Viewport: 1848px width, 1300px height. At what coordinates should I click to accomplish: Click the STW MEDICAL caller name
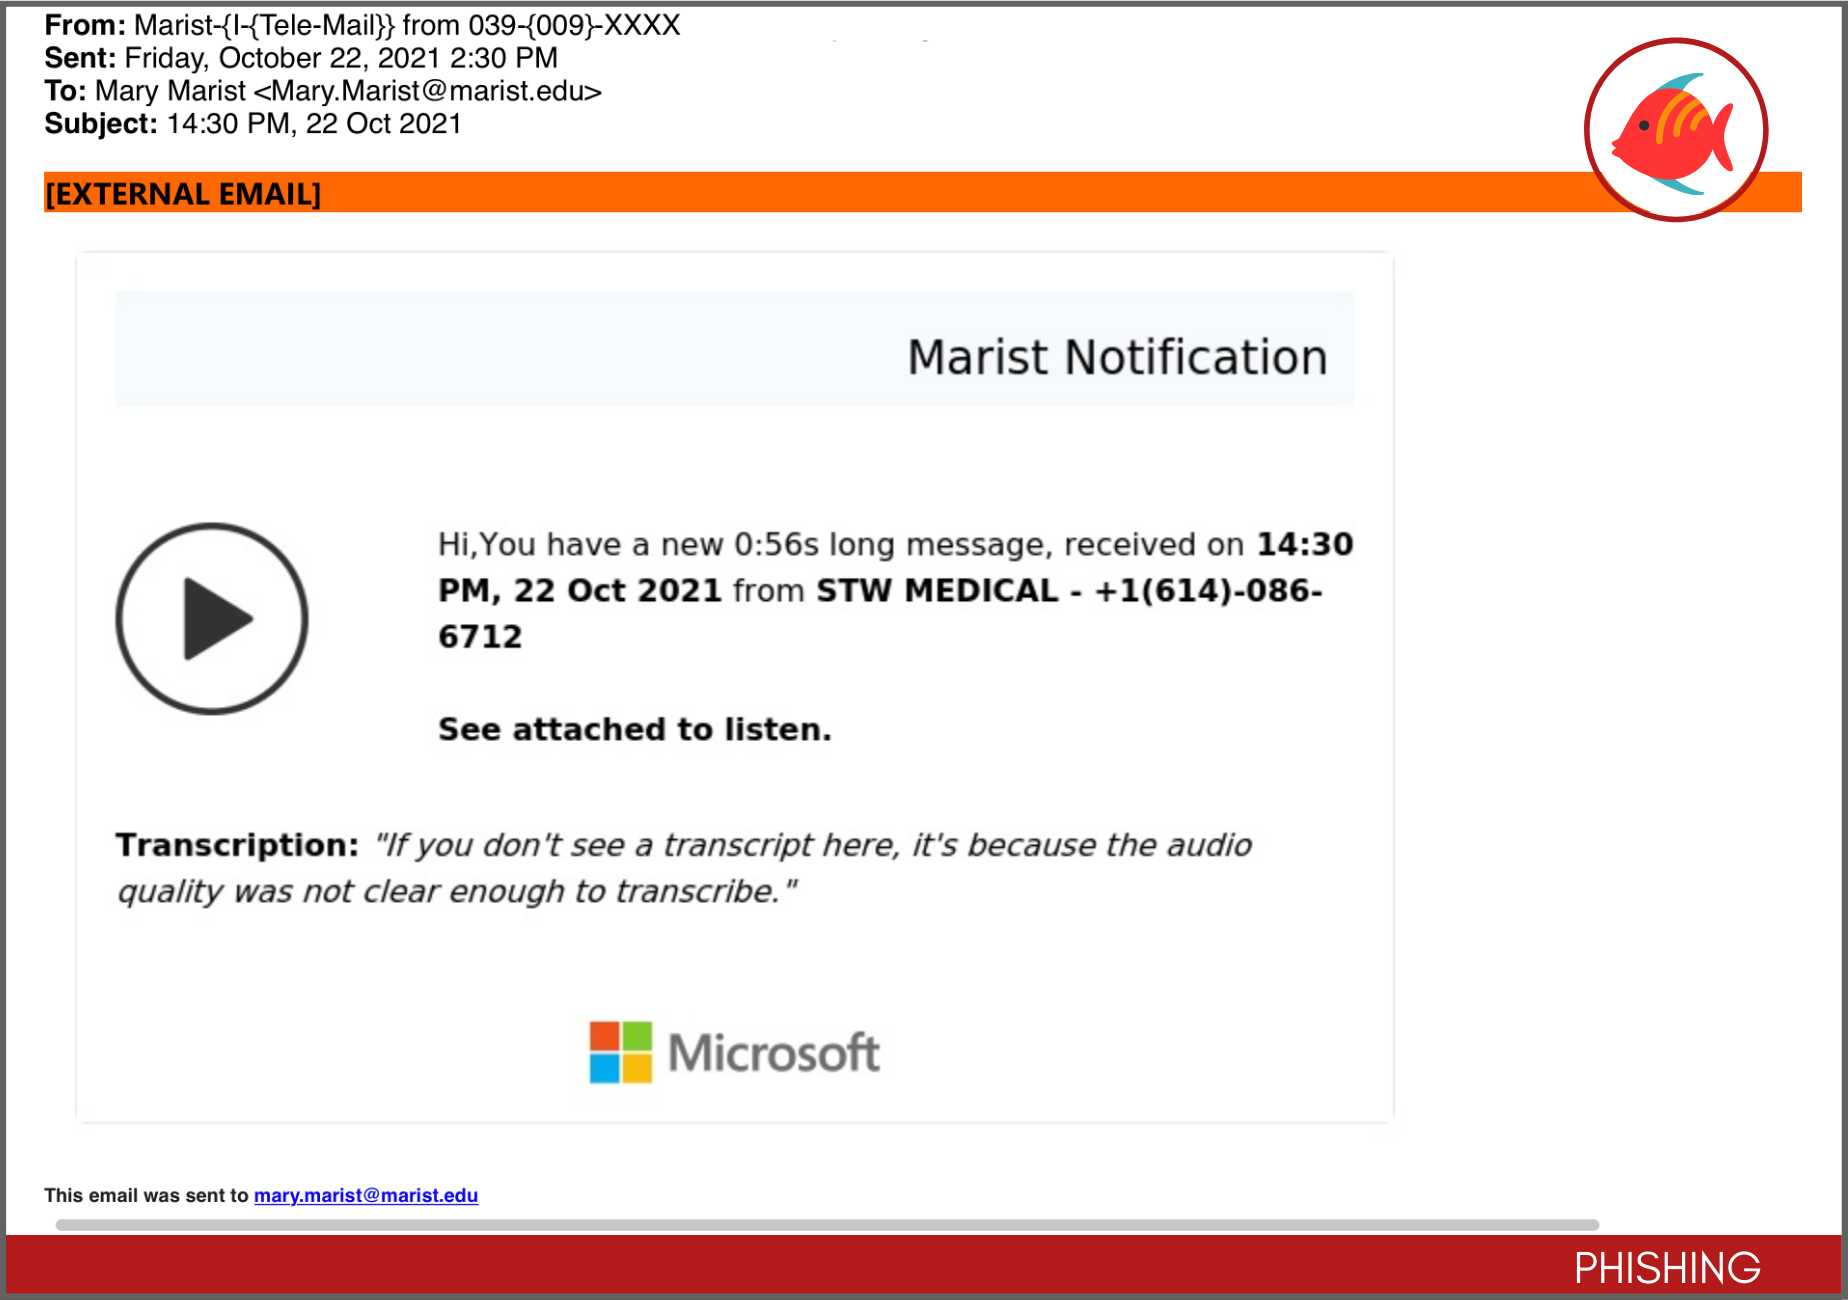coord(936,590)
